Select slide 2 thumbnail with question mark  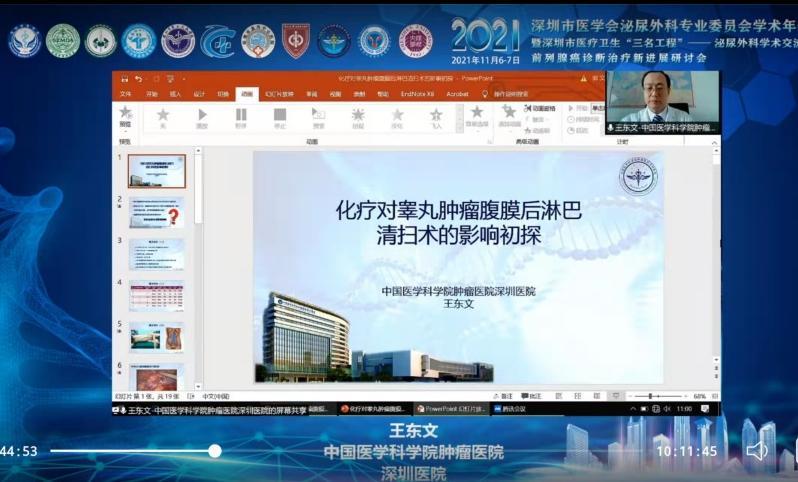coord(157,213)
